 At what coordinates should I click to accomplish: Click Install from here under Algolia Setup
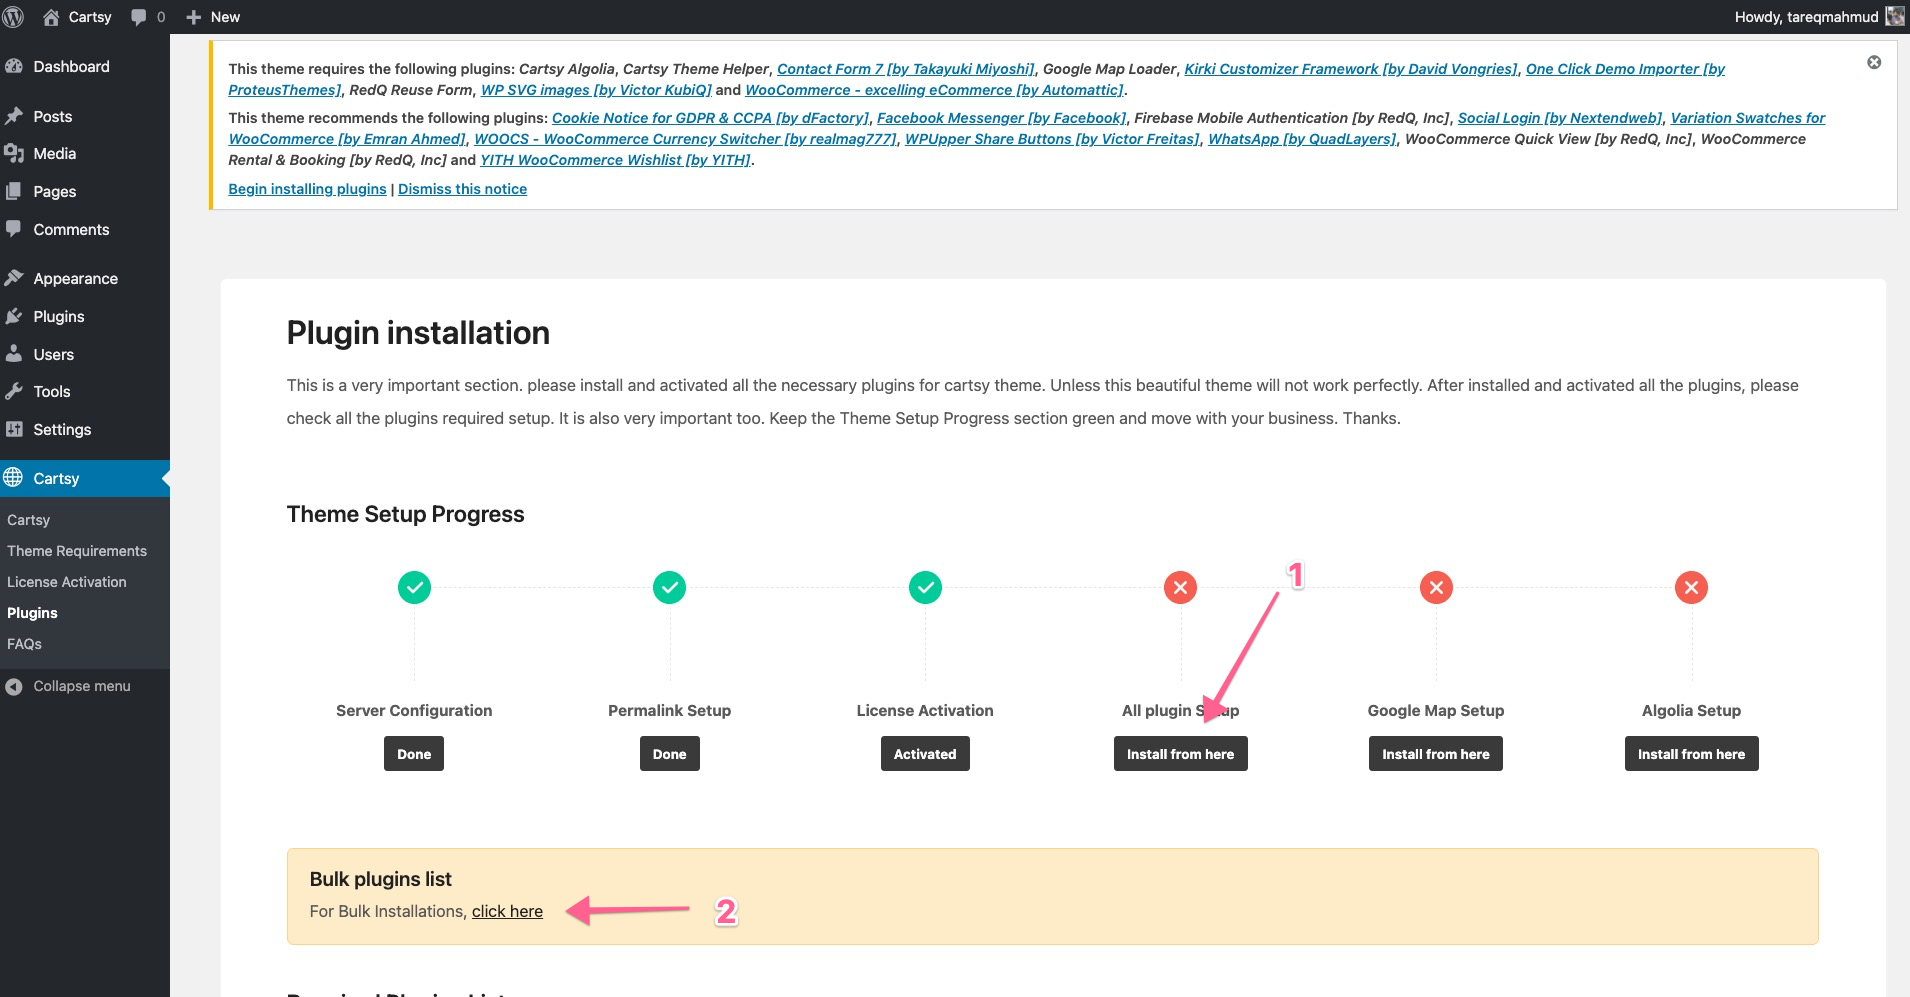coord(1692,754)
